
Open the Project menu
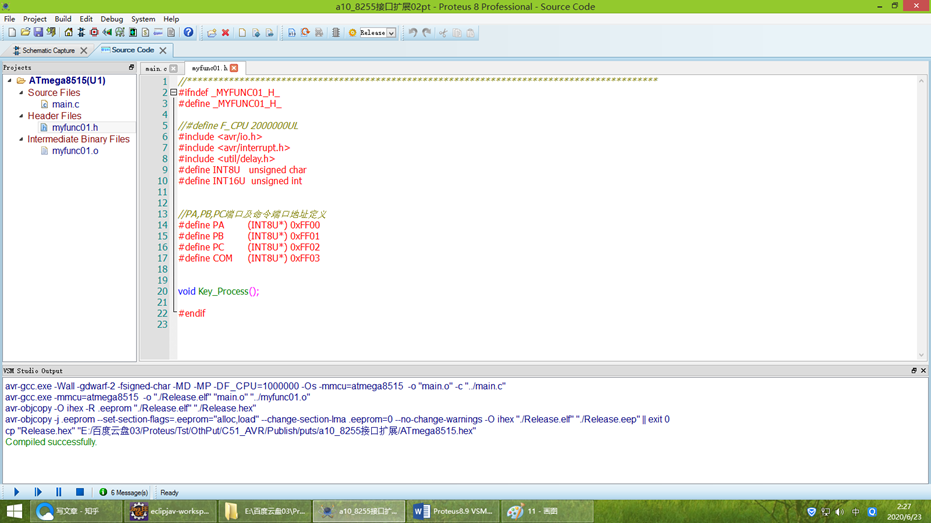(x=34, y=19)
